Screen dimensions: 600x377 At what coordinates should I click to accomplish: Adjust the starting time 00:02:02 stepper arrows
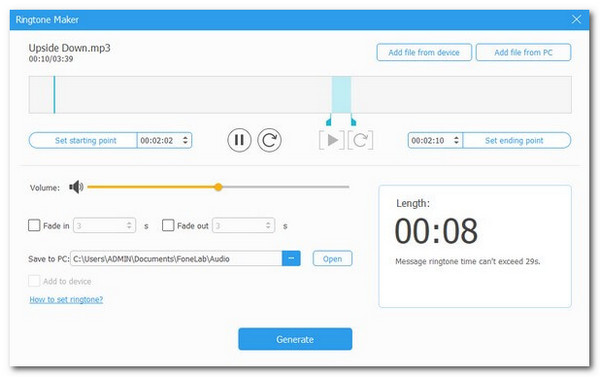pyautogui.click(x=185, y=140)
